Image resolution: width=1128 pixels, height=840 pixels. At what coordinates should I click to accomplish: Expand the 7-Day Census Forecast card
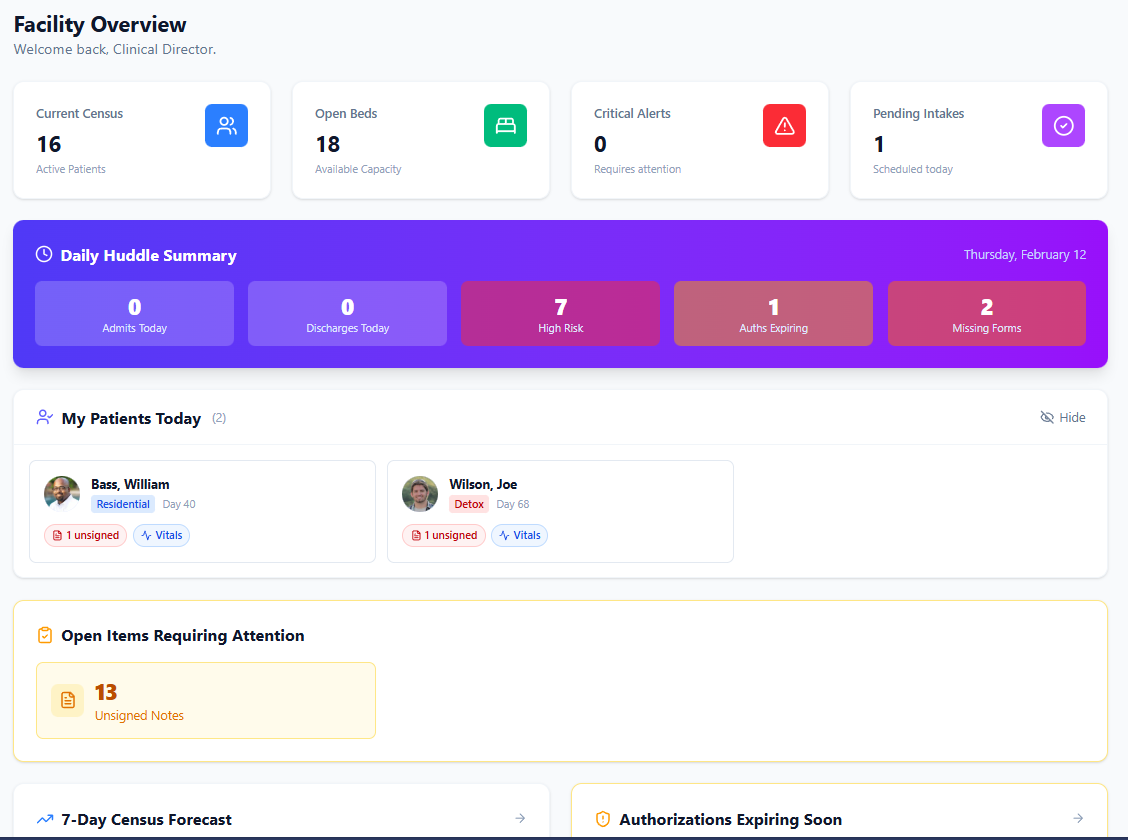520,818
